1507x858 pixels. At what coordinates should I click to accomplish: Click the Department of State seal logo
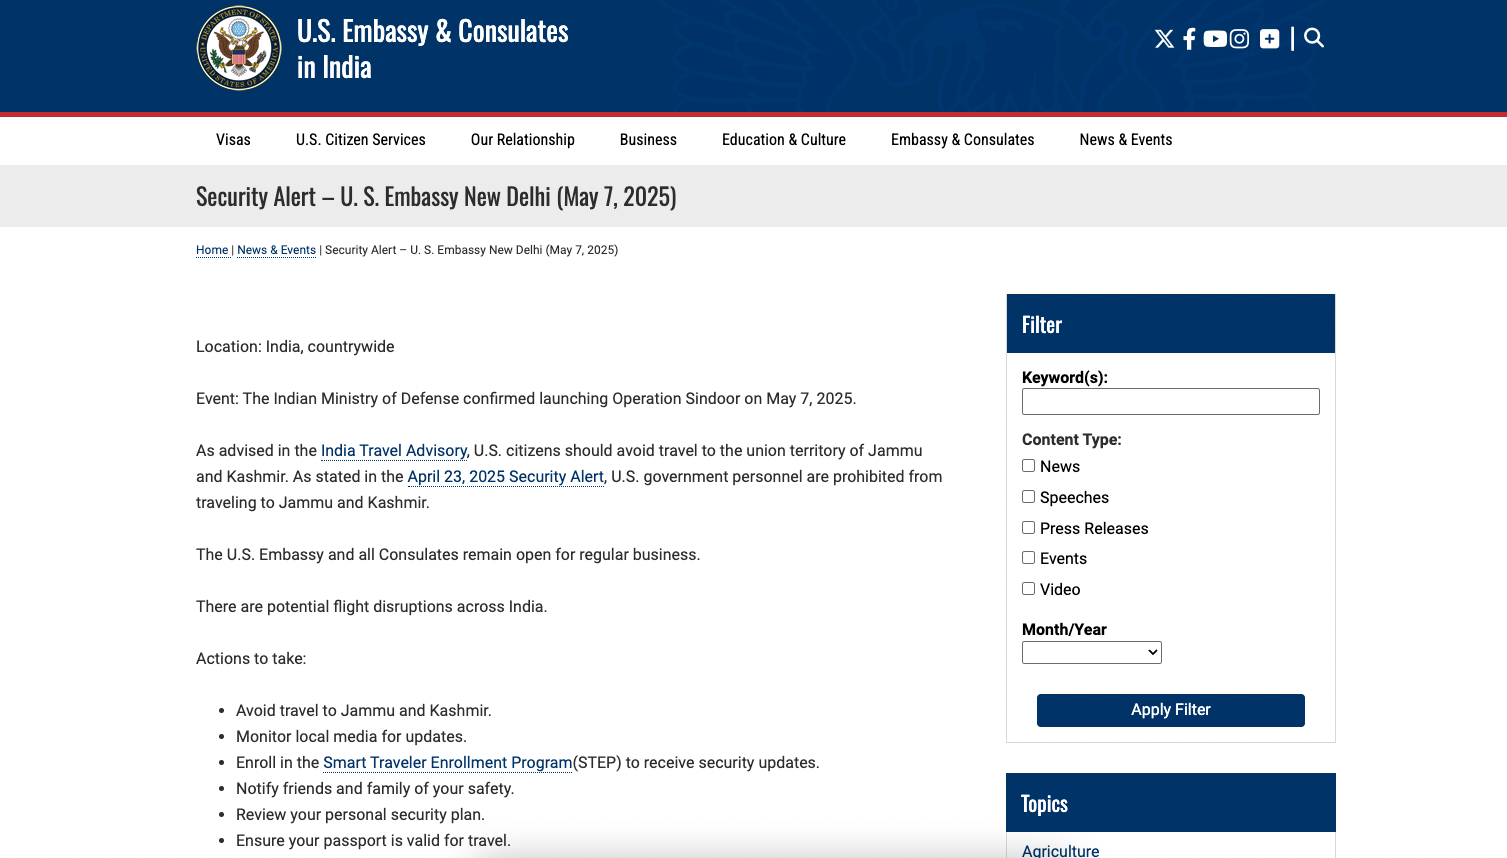click(239, 48)
